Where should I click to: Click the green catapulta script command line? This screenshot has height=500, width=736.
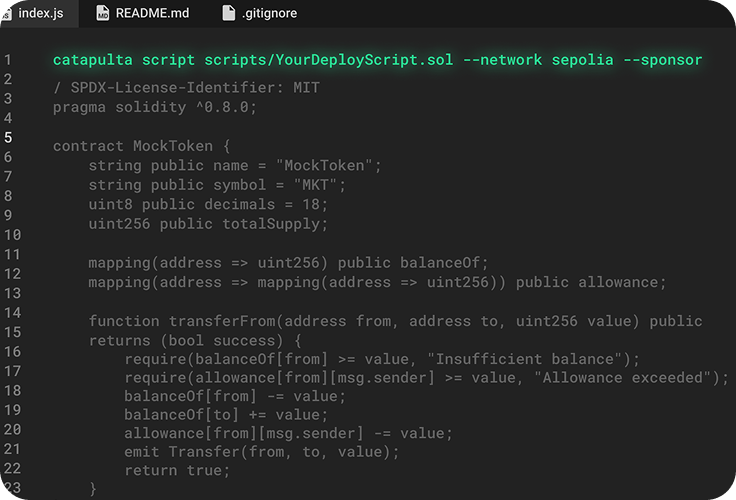click(377, 60)
